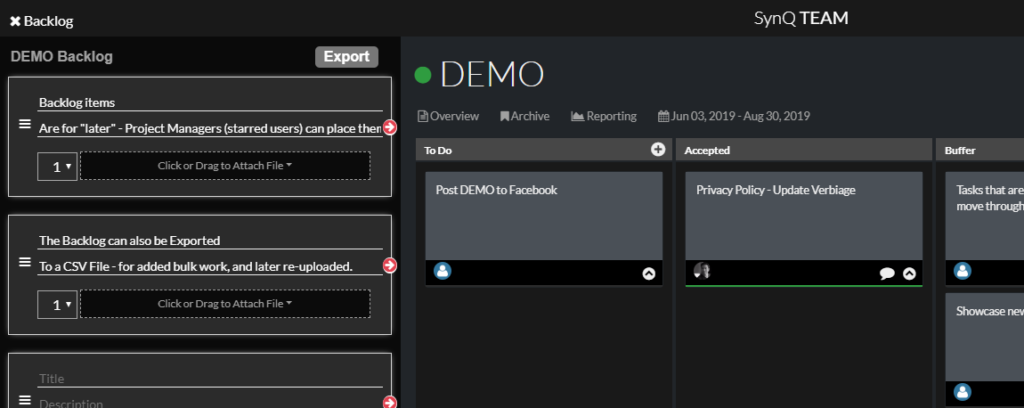
Task: Grab the drag handle on the Exported backlog card
Action: (x=25, y=263)
